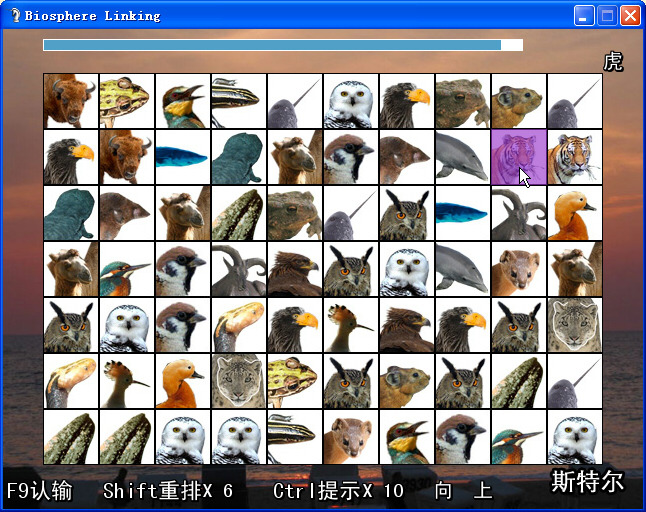Viewport: 646px width, 512px height.
Task: Click the shrew tile left of the dolphin
Action: pos(407,157)
